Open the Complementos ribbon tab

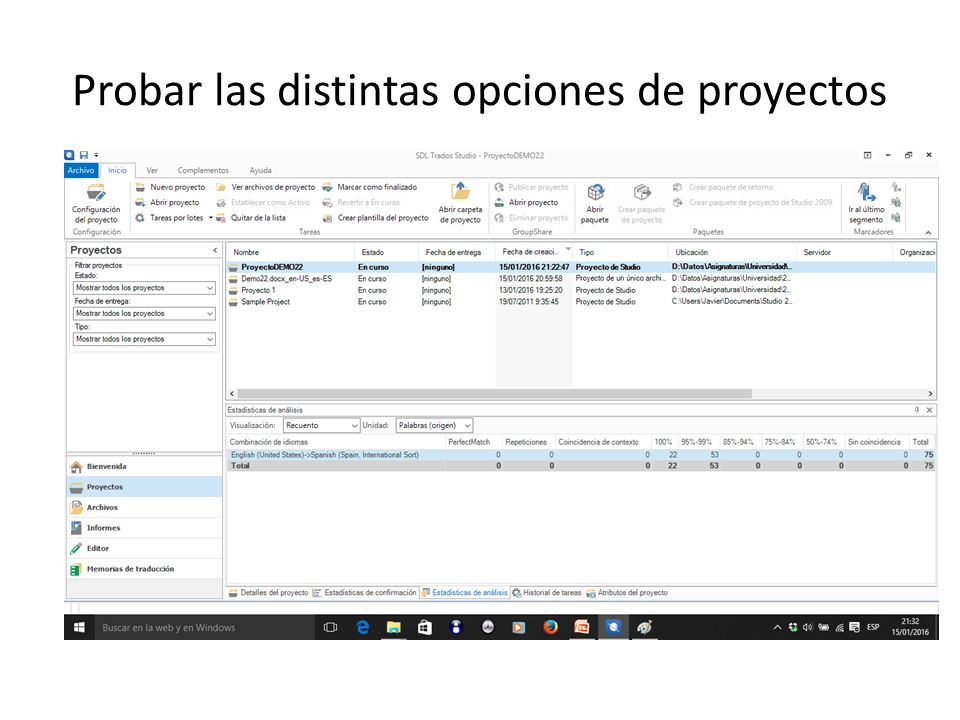point(203,171)
